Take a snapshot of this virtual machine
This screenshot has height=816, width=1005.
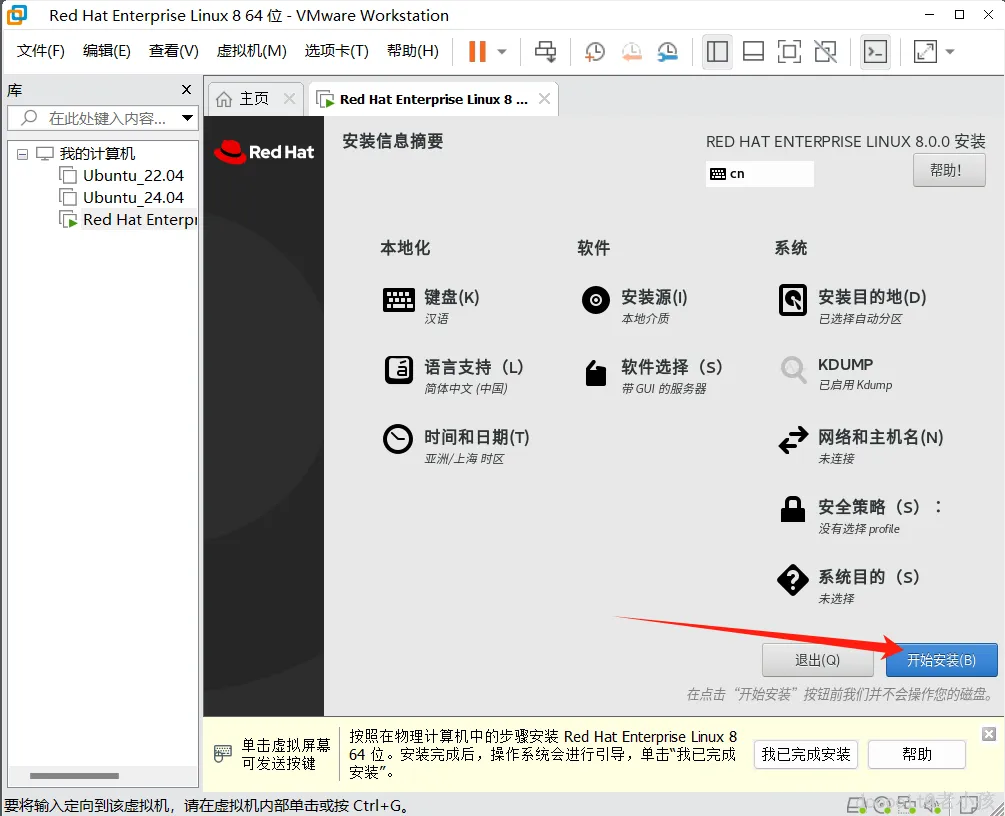pyautogui.click(x=594, y=51)
